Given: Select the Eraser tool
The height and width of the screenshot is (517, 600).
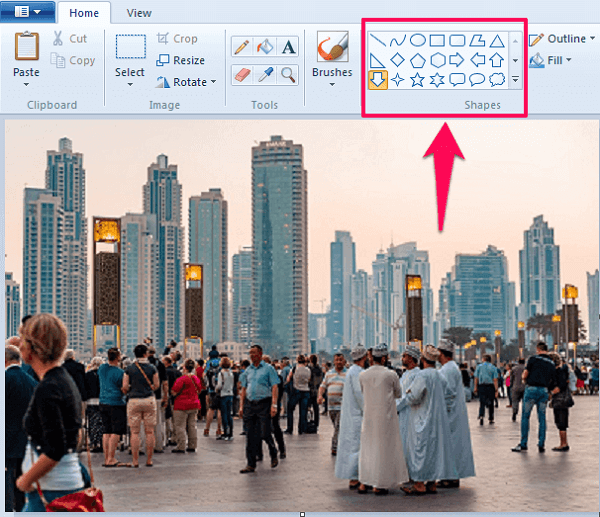Looking at the screenshot, I should pos(241,75).
